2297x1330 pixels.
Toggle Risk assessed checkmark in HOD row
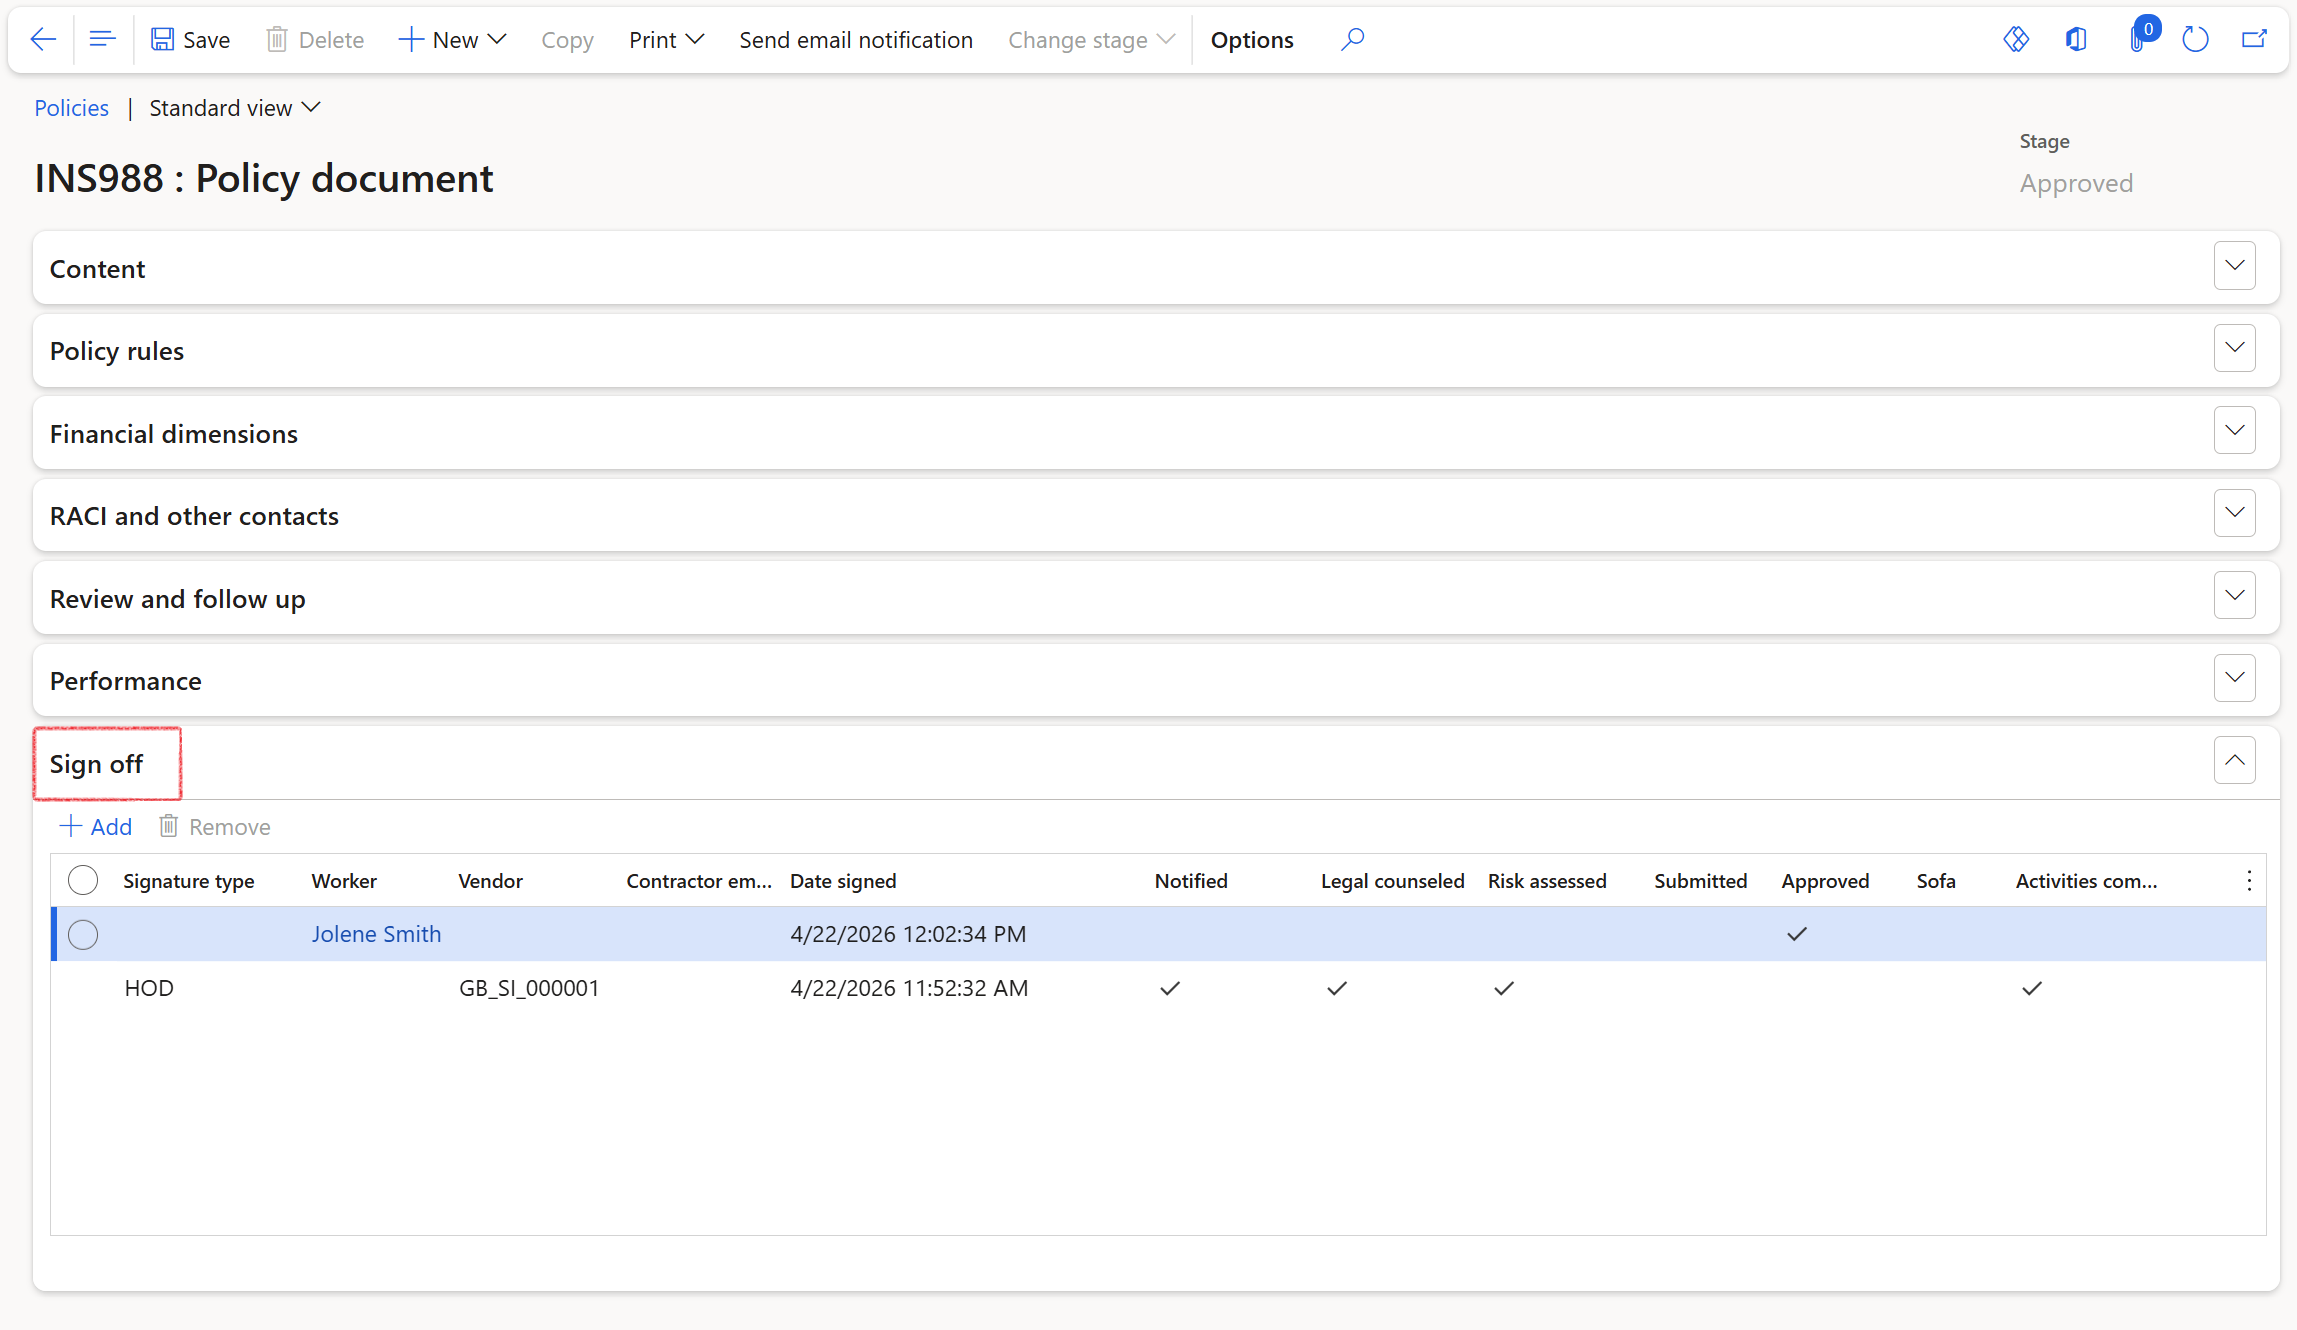[1504, 988]
